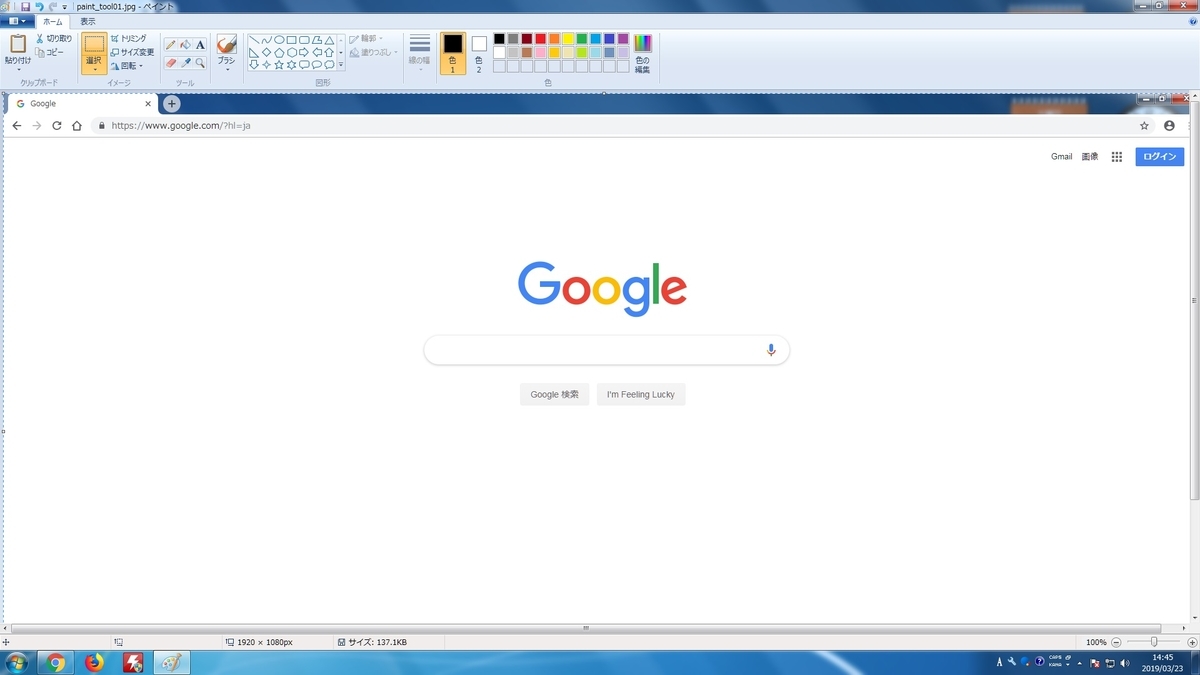Viewport: 1200px width, 675px height.
Task: Select the Pencil tool
Action: pyautogui.click(x=171, y=45)
